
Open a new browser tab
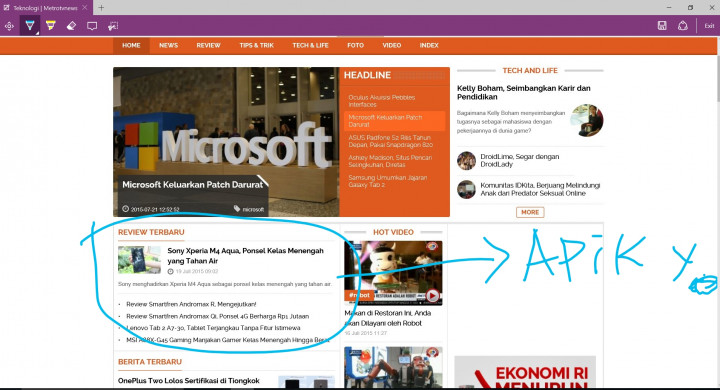pyautogui.click(x=101, y=8)
